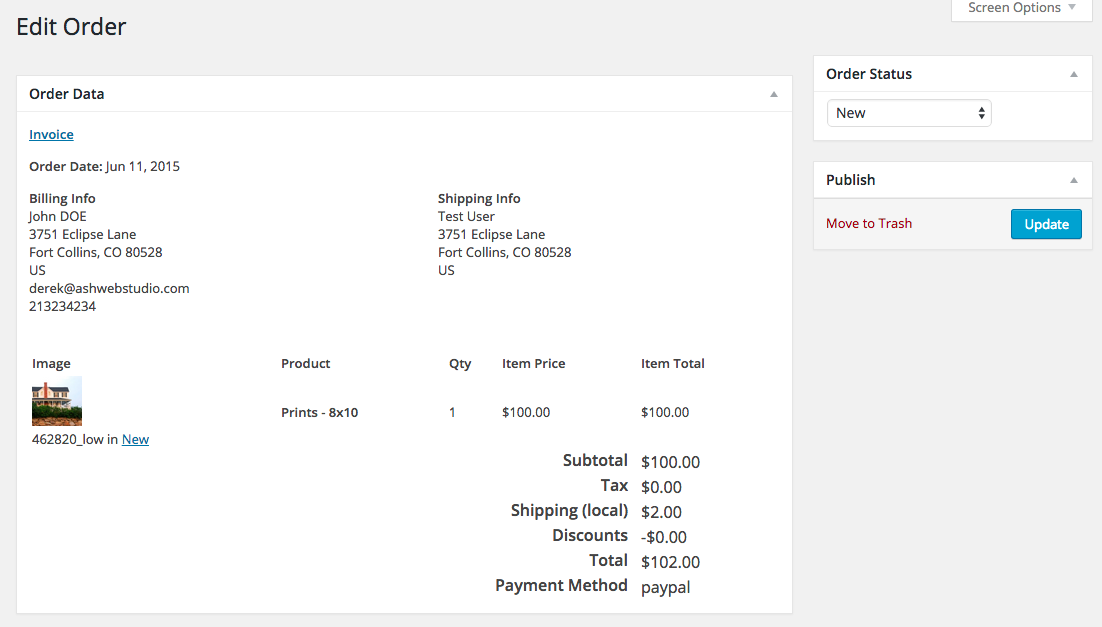
Task: Open the Invoice link
Action: [x=51, y=134]
